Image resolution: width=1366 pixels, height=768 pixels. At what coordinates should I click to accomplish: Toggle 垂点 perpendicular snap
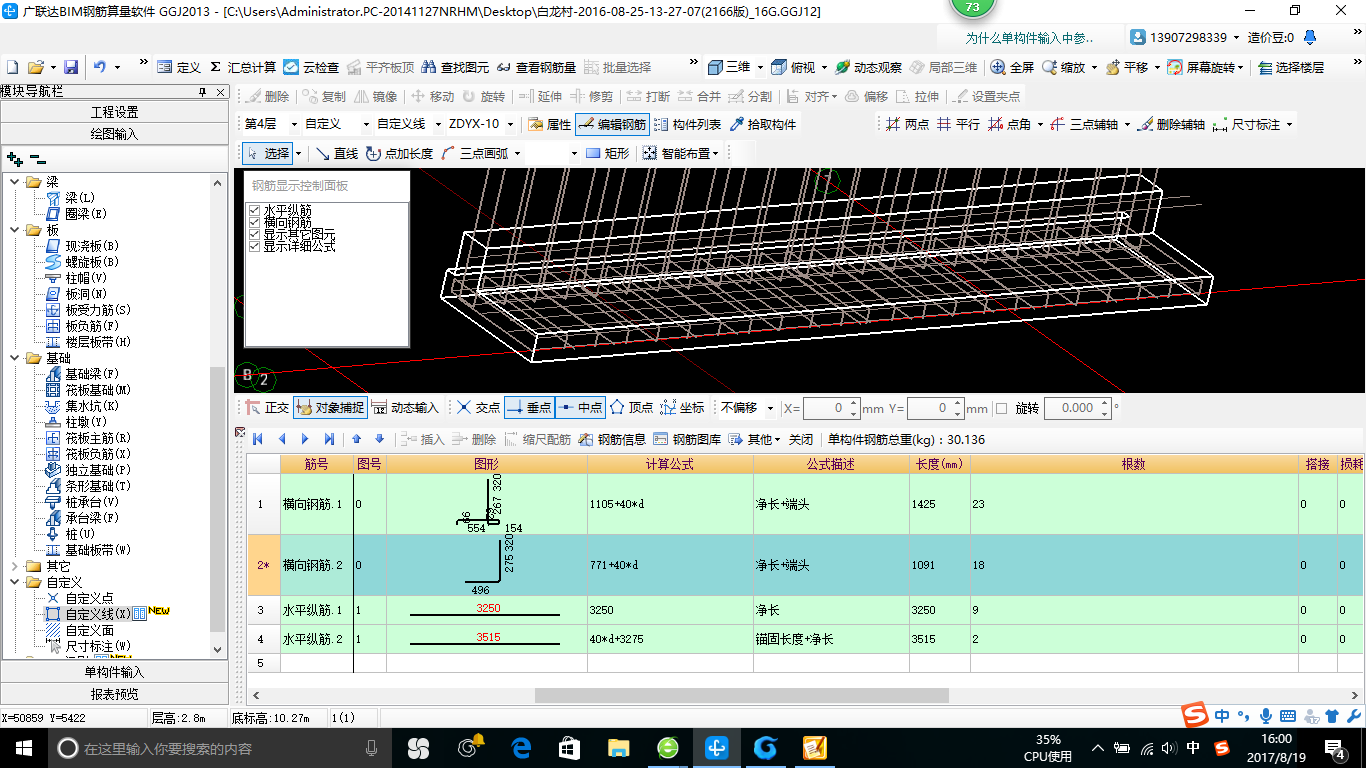coord(529,407)
